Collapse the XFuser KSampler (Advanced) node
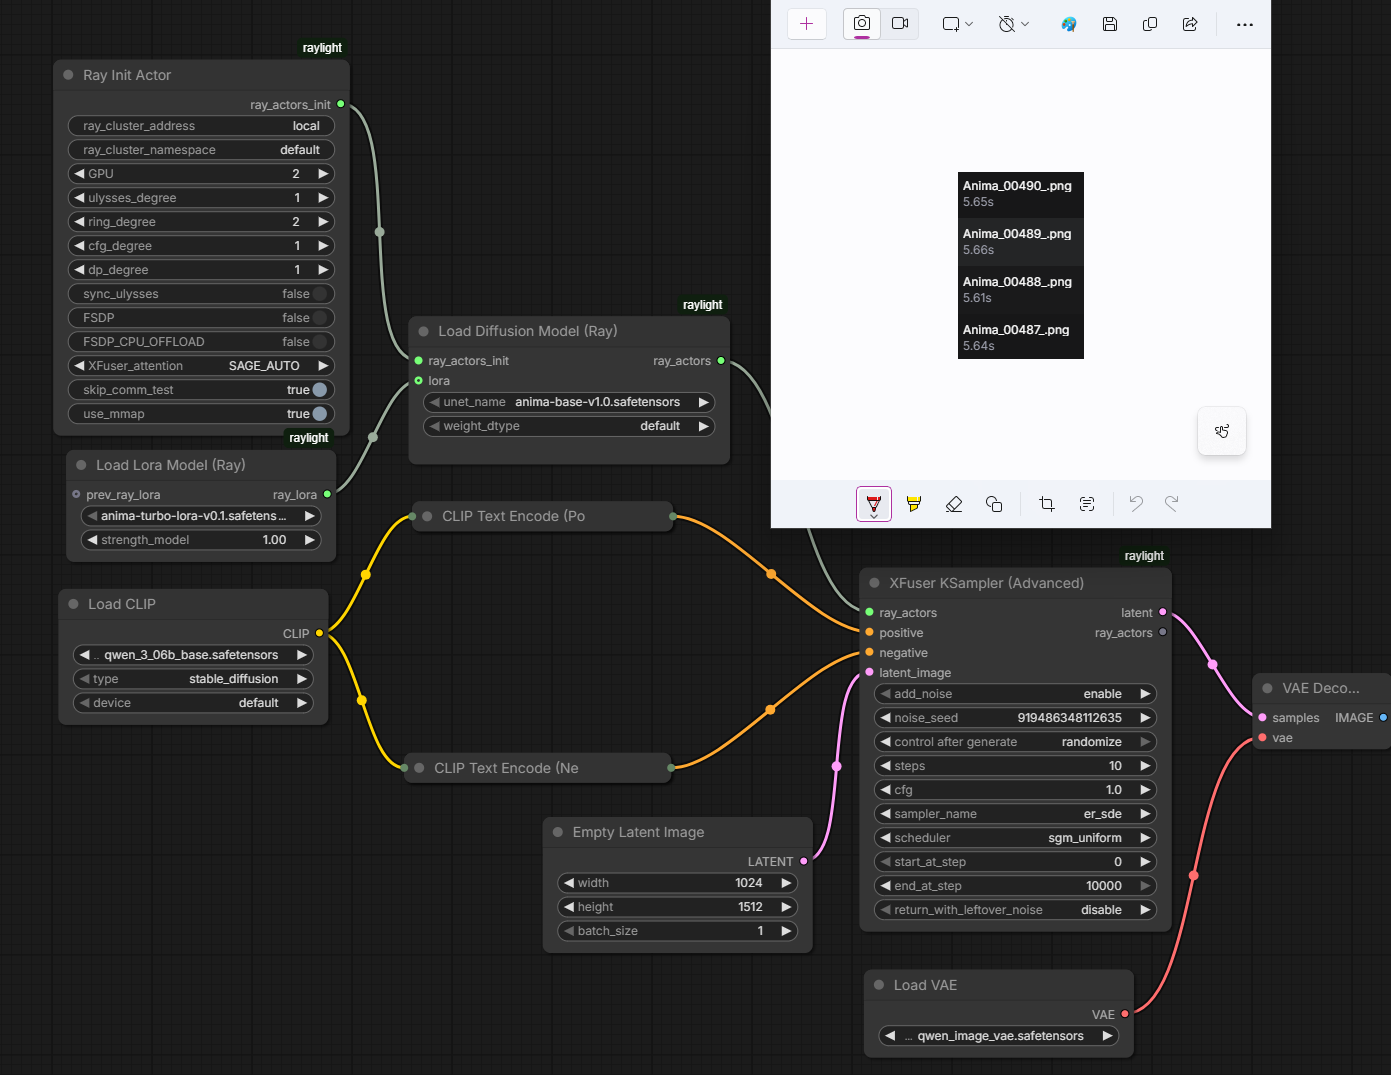This screenshot has height=1075, width=1391. 875,583
